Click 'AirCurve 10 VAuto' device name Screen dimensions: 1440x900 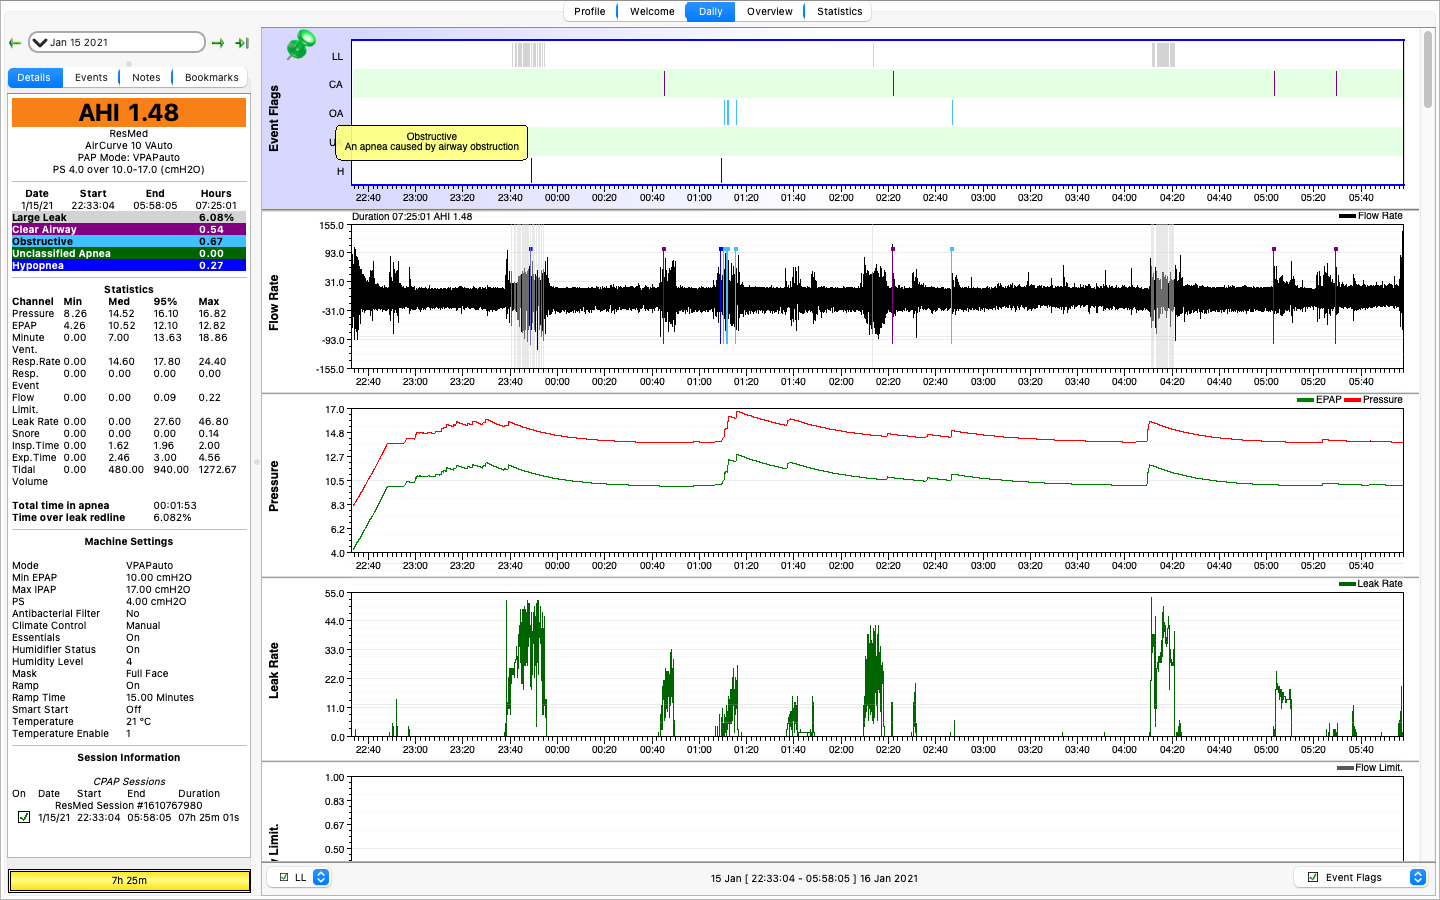click(x=129, y=146)
